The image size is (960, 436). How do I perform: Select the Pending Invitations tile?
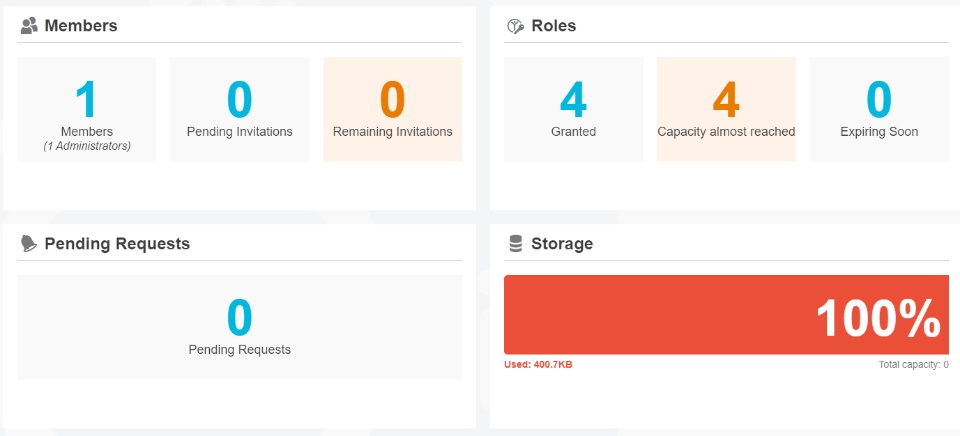(x=240, y=109)
